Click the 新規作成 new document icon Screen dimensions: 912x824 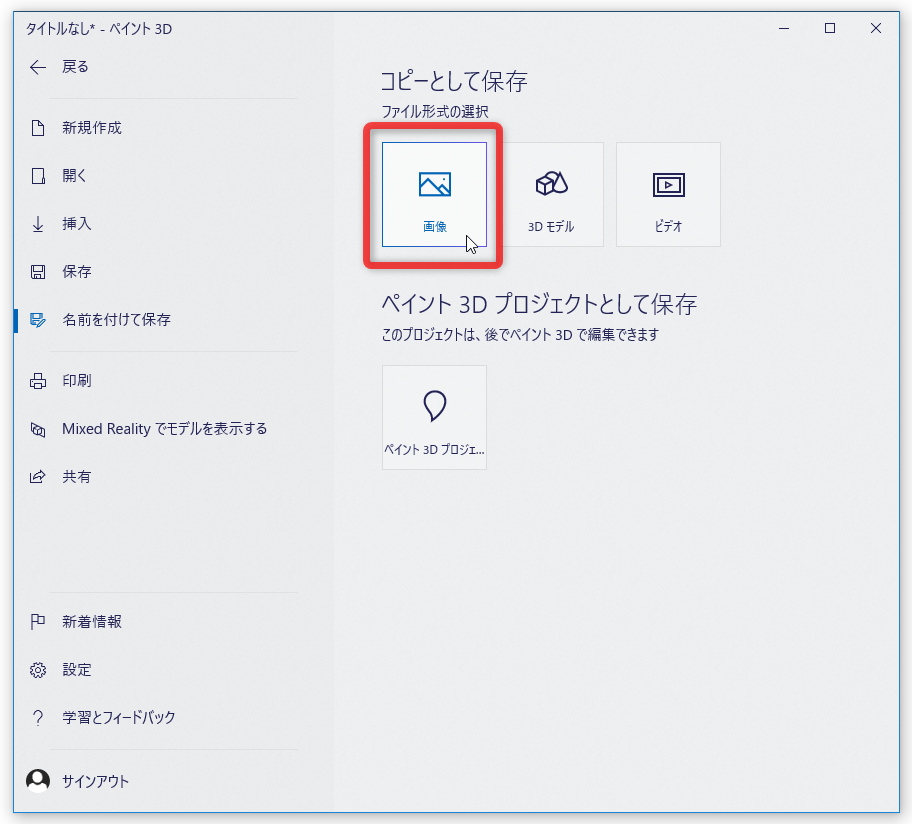(x=38, y=128)
